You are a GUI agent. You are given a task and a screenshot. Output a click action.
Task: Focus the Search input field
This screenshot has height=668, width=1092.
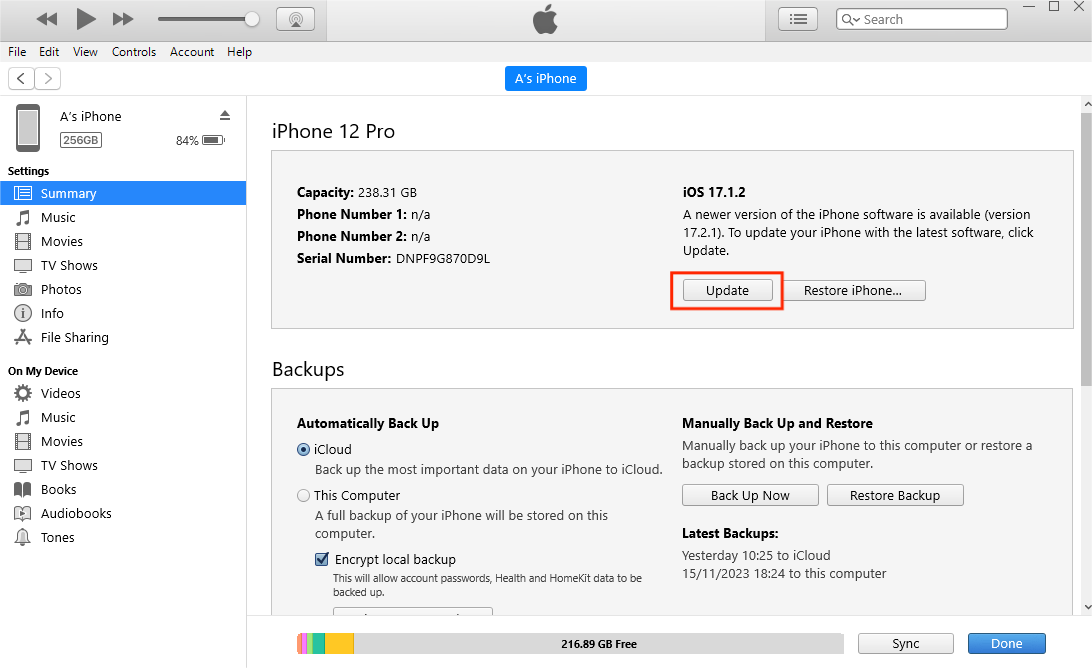tap(921, 20)
